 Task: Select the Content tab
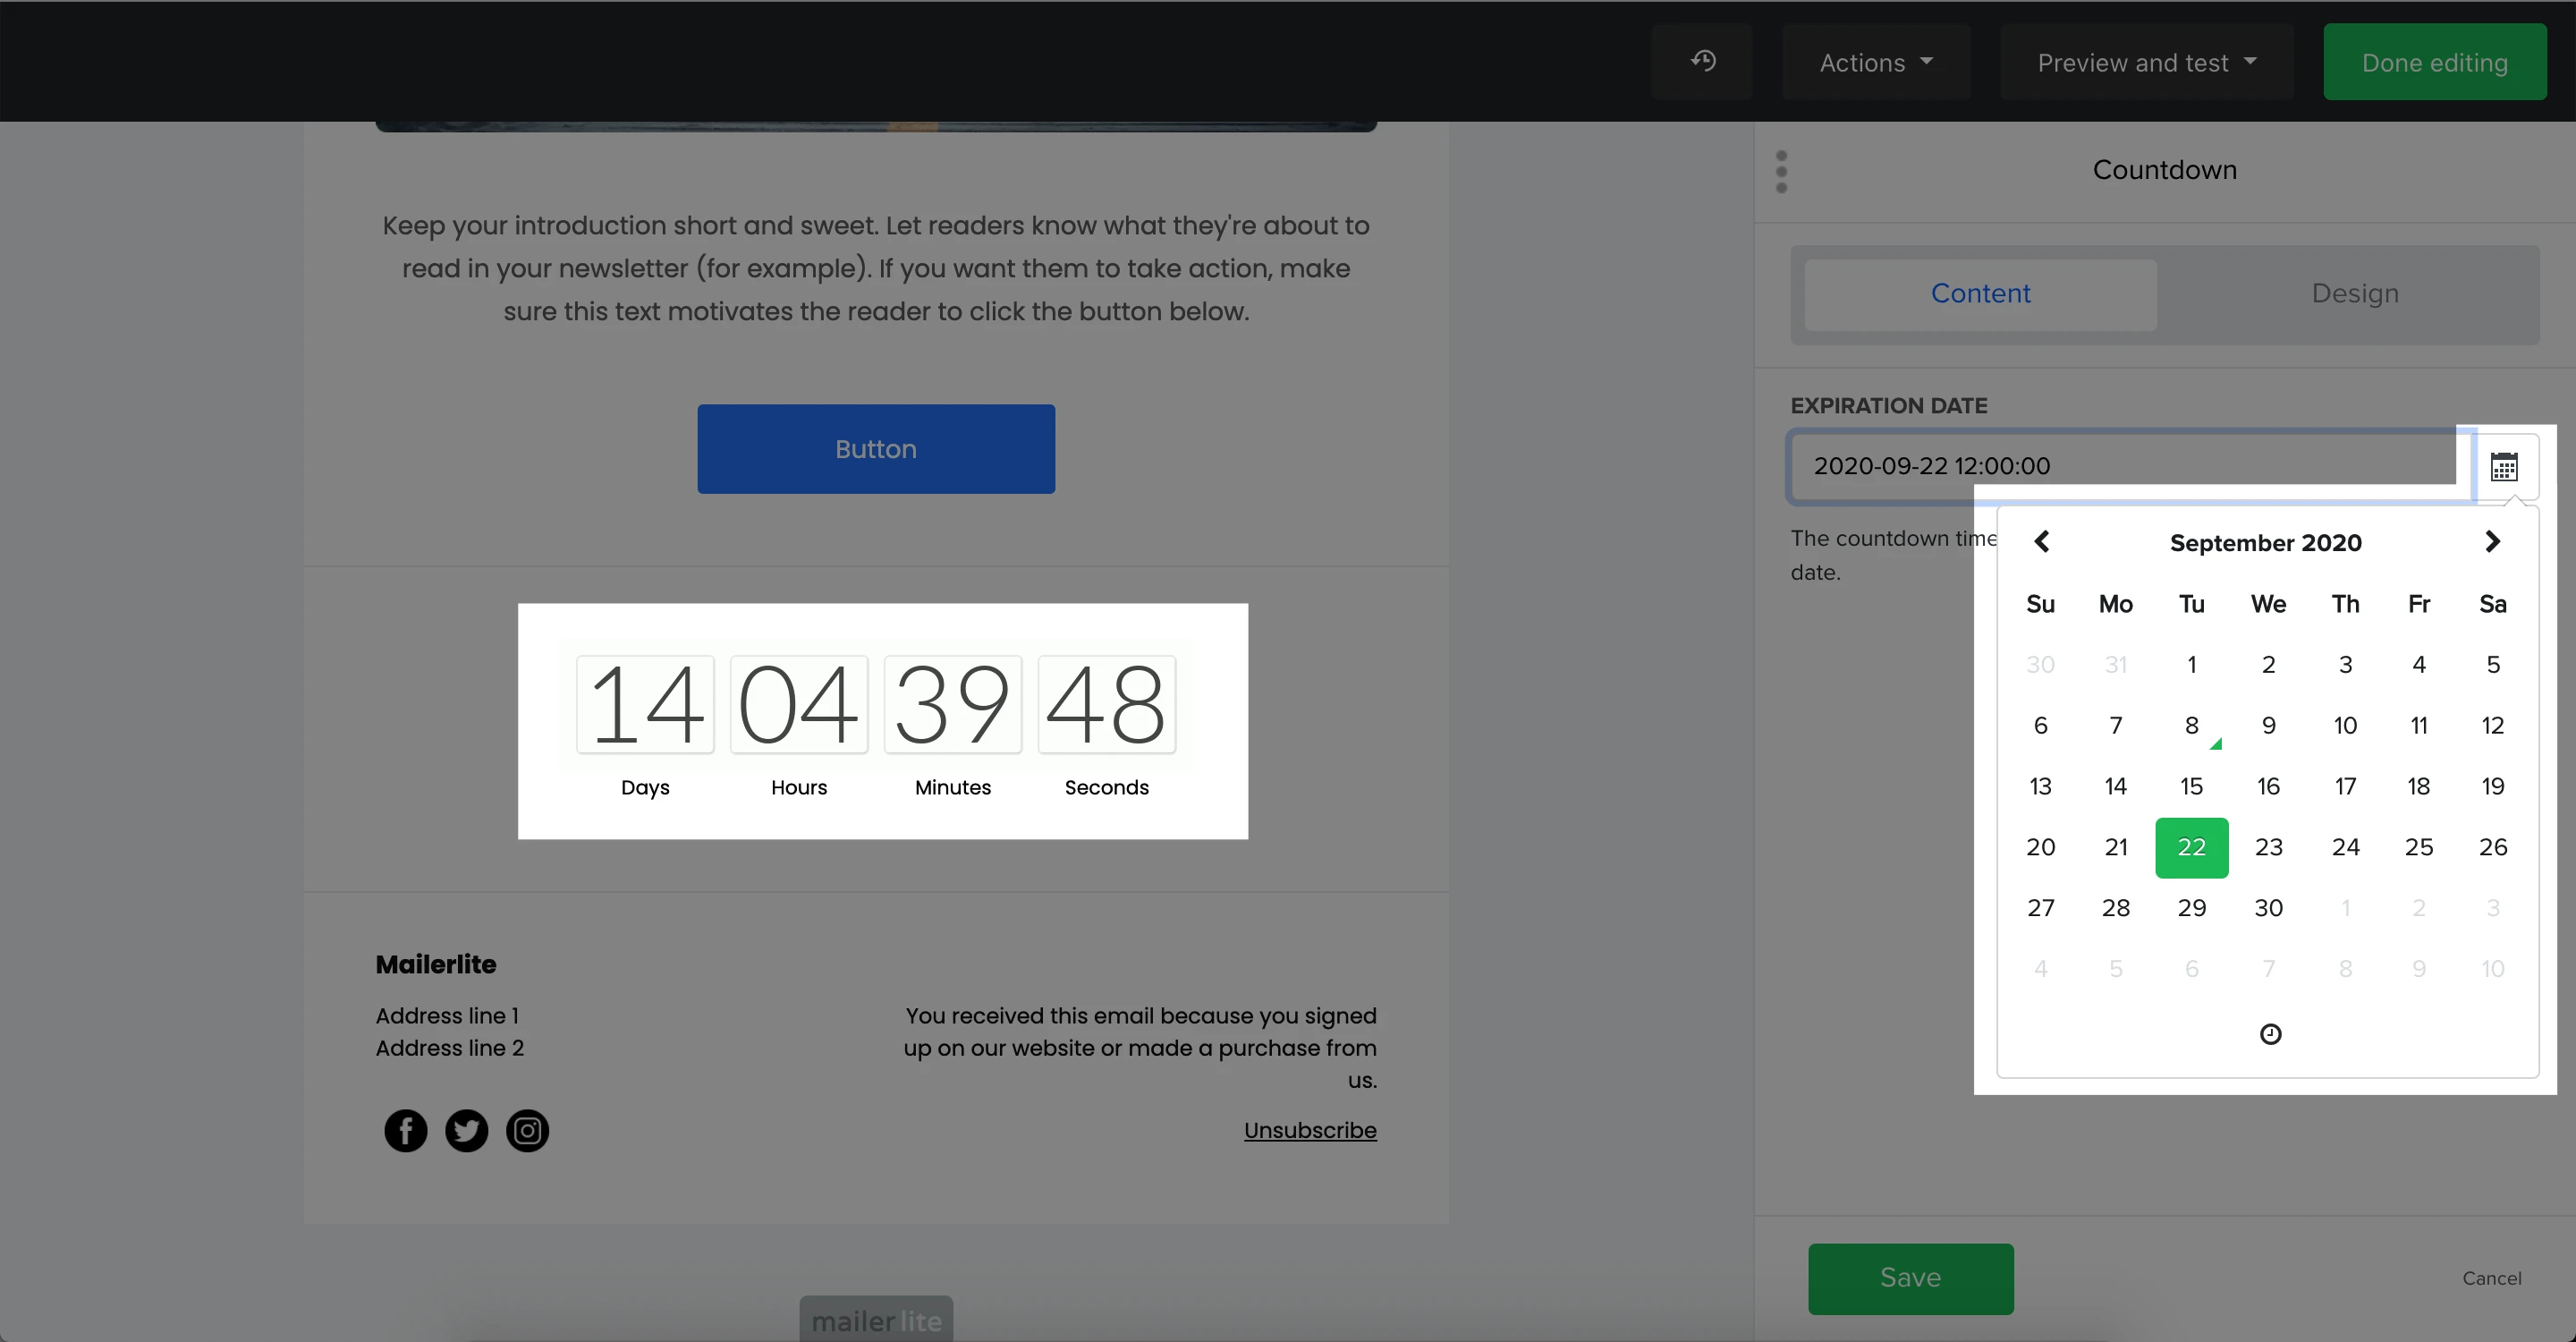tap(1980, 294)
